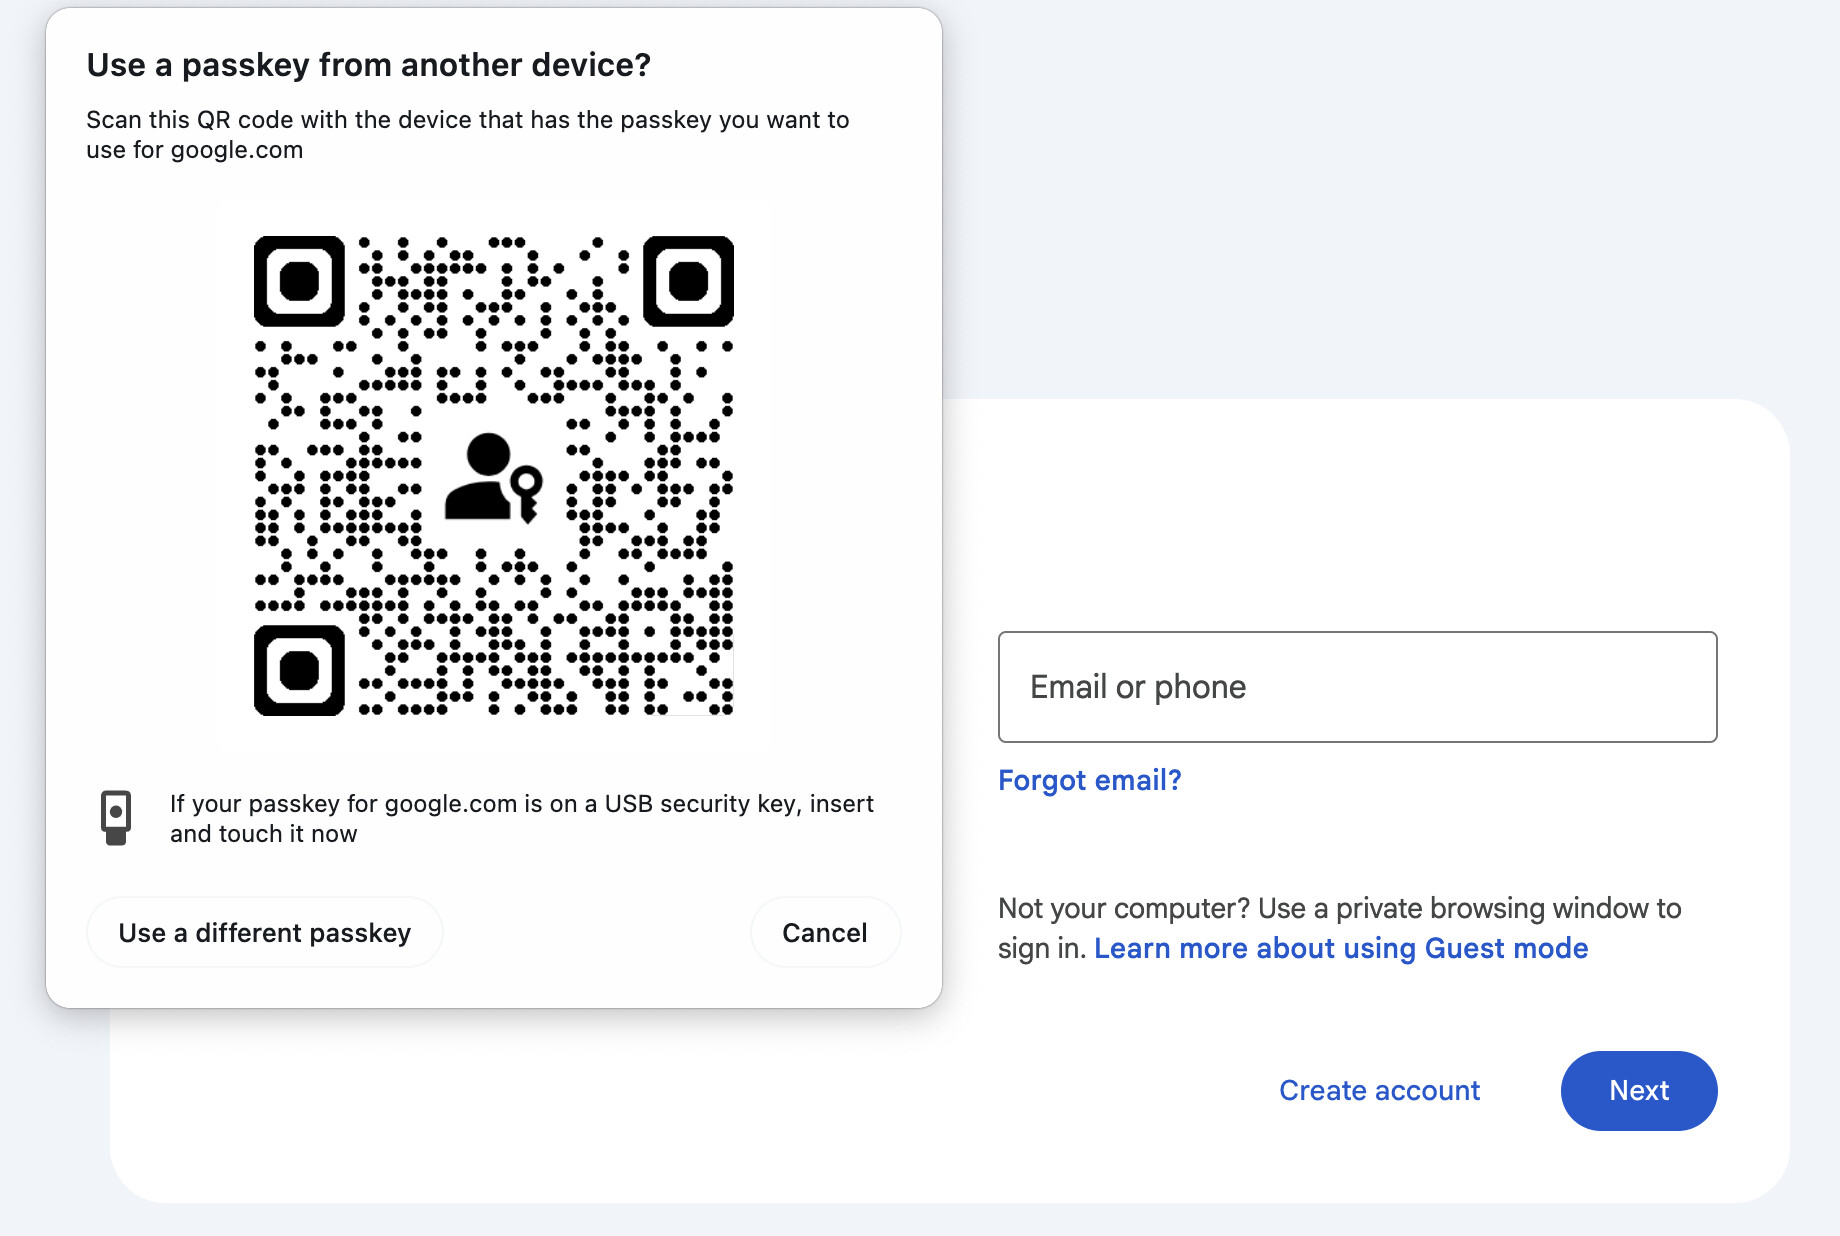The width and height of the screenshot is (1840, 1236).
Task: Click the empty area above the email field
Action: [1358, 515]
